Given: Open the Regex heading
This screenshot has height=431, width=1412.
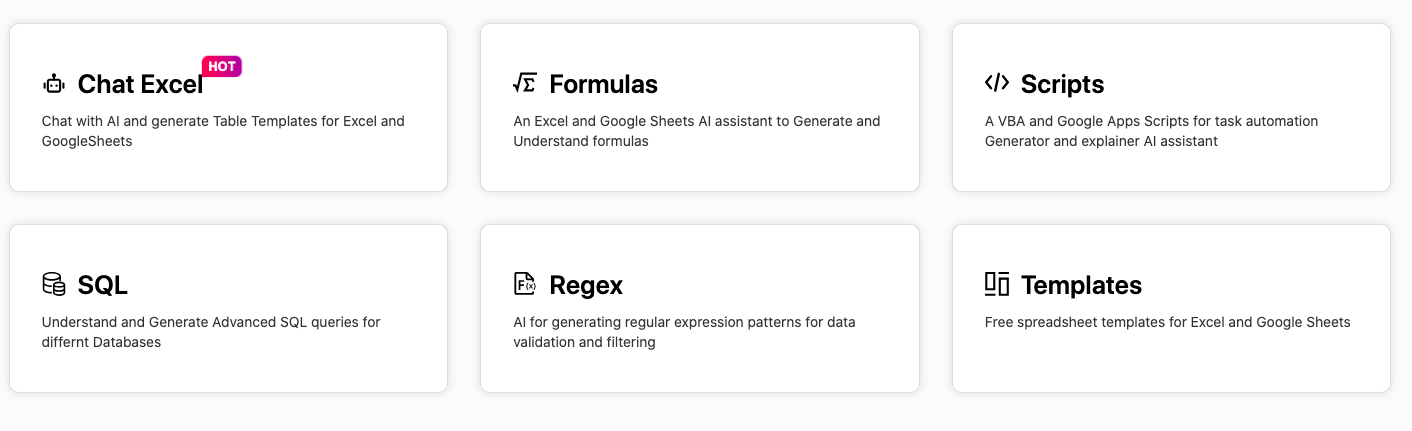Looking at the screenshot, I should 586,286.
